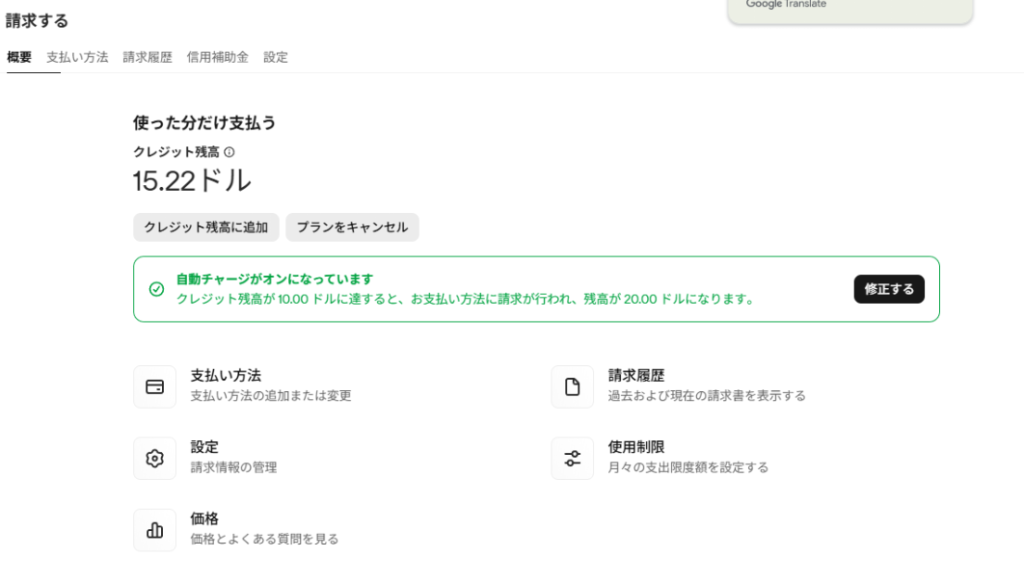
Task: Click the info icon next to クレジット残高
Action: (x=229, y=152)
